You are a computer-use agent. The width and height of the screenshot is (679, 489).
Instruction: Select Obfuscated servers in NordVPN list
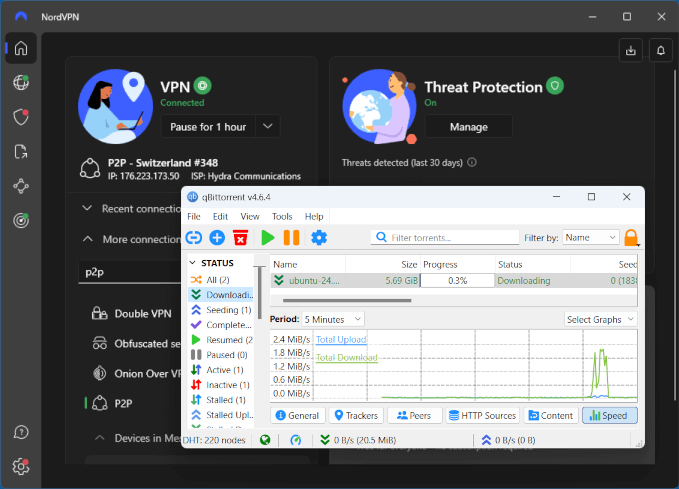click(136, 343)
